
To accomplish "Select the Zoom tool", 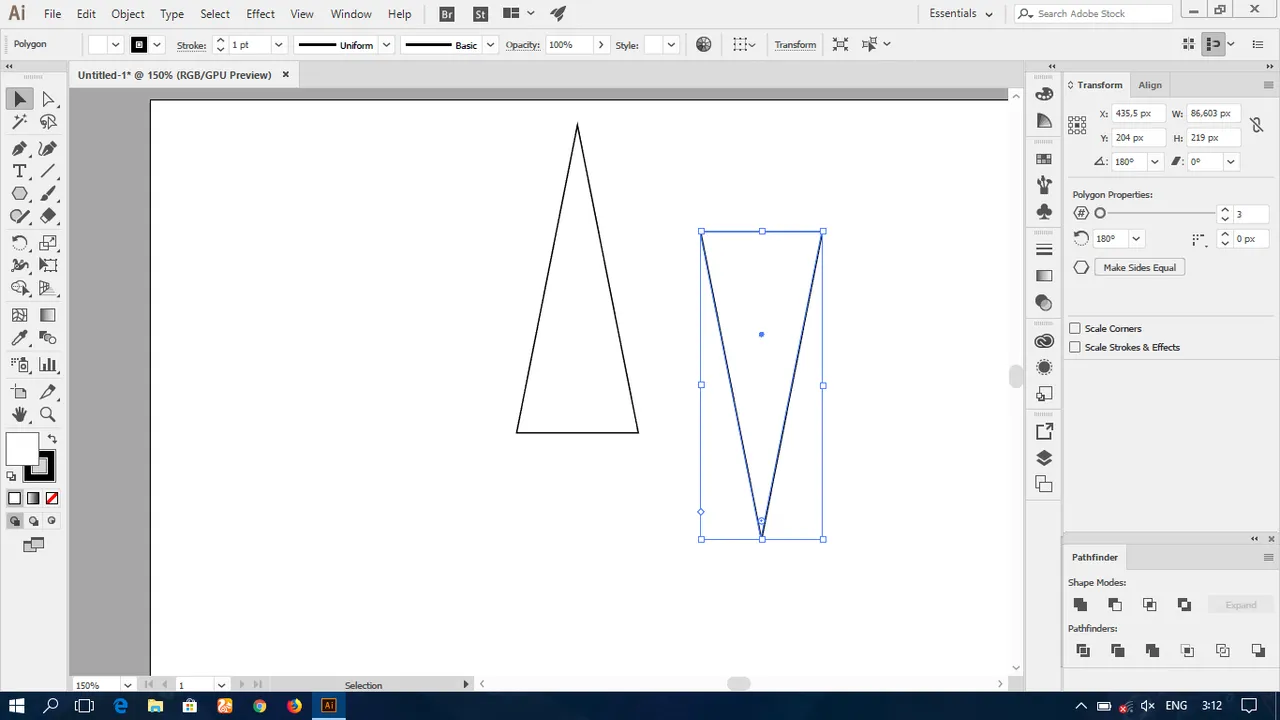I will pos(48,414).
